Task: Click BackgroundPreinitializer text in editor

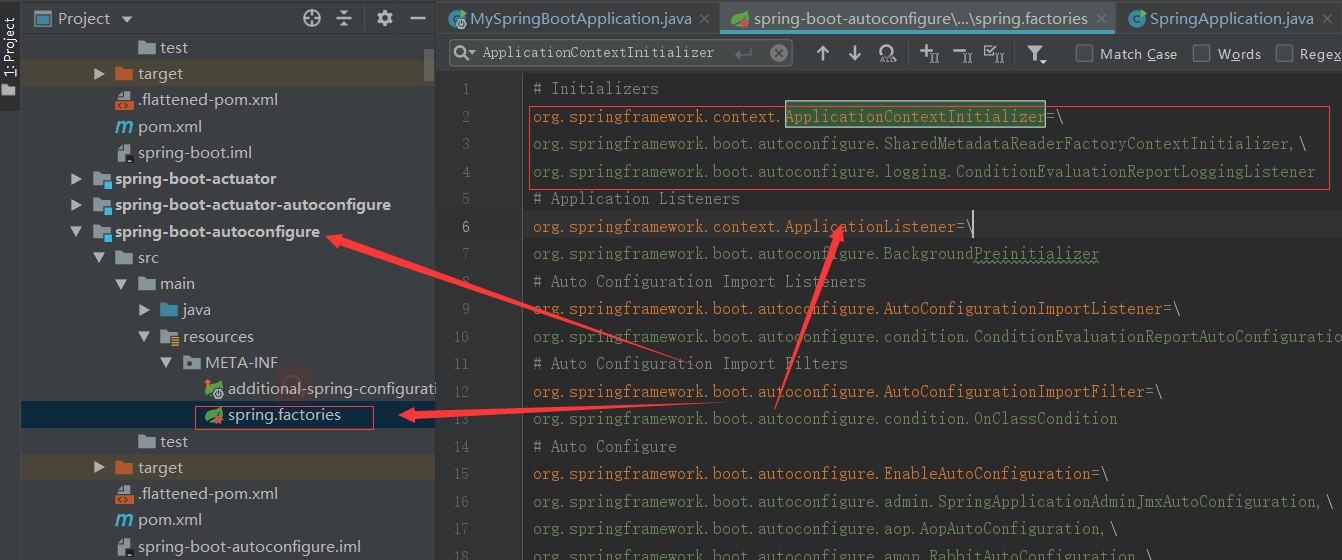Action: [991, 254]
